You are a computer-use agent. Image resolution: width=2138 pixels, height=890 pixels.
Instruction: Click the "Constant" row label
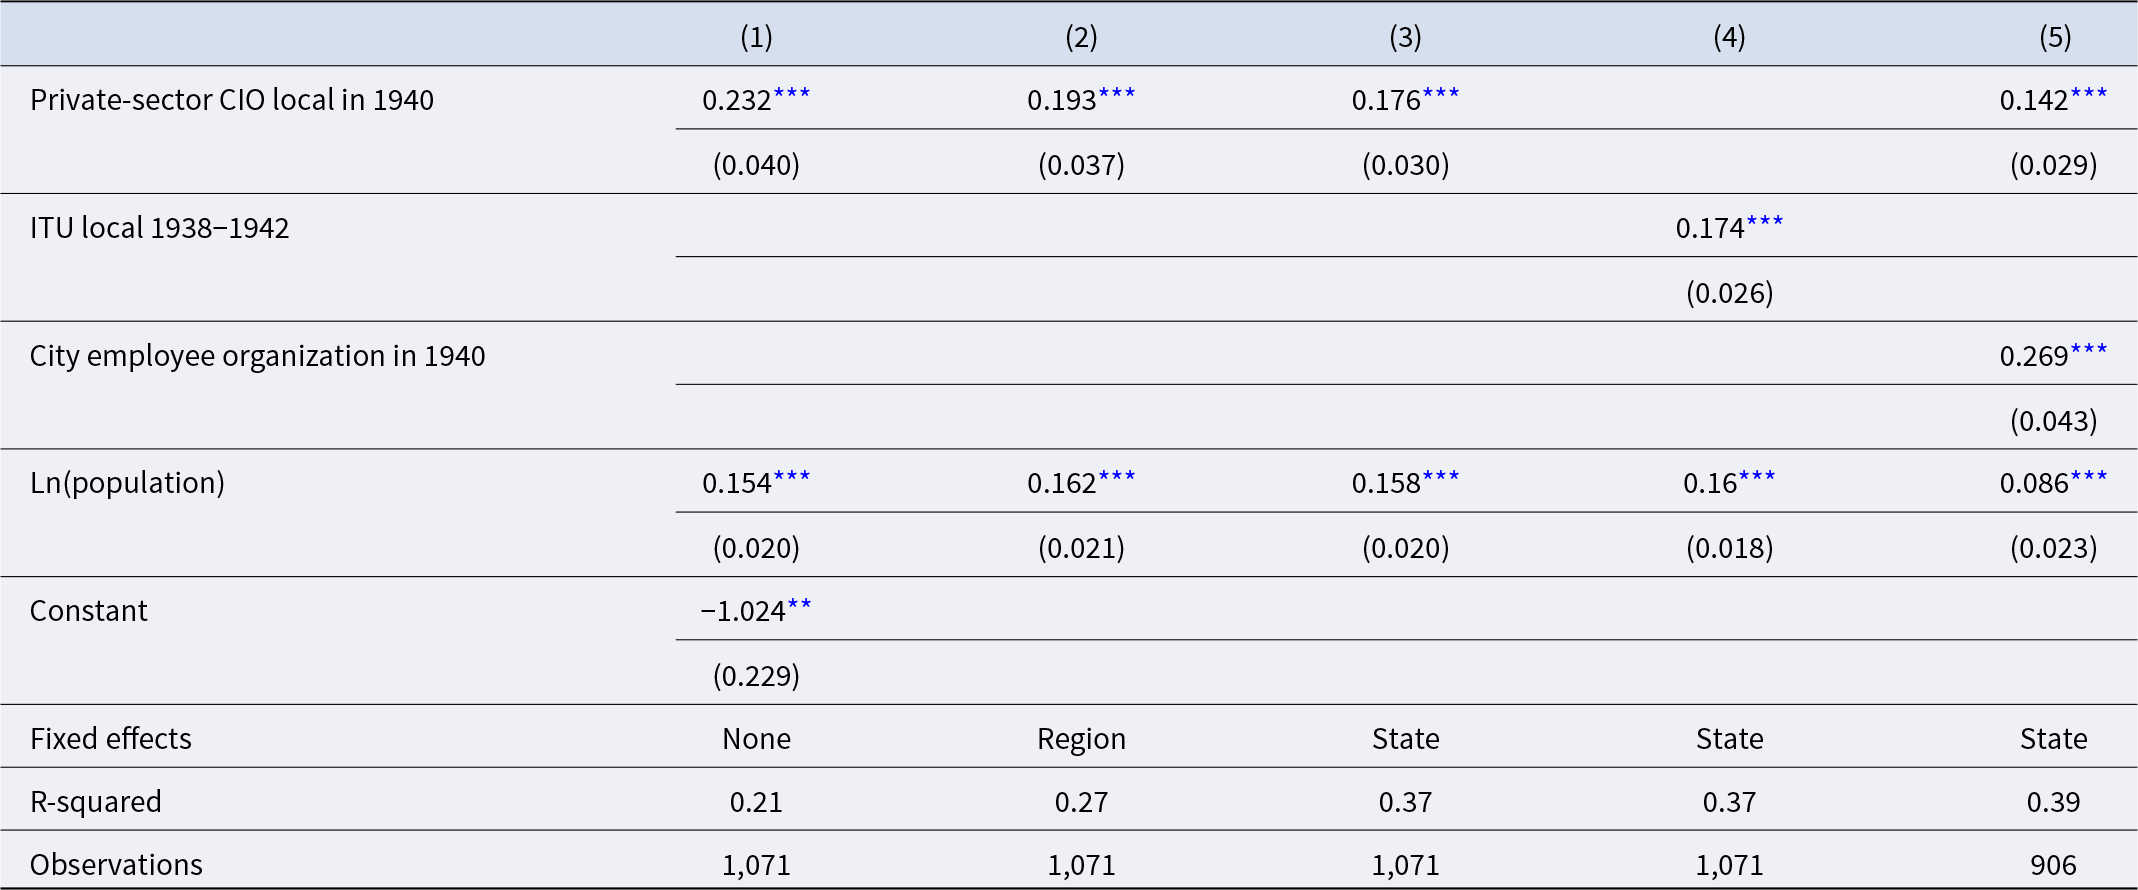pyautogui.click(x=88, y=611)
